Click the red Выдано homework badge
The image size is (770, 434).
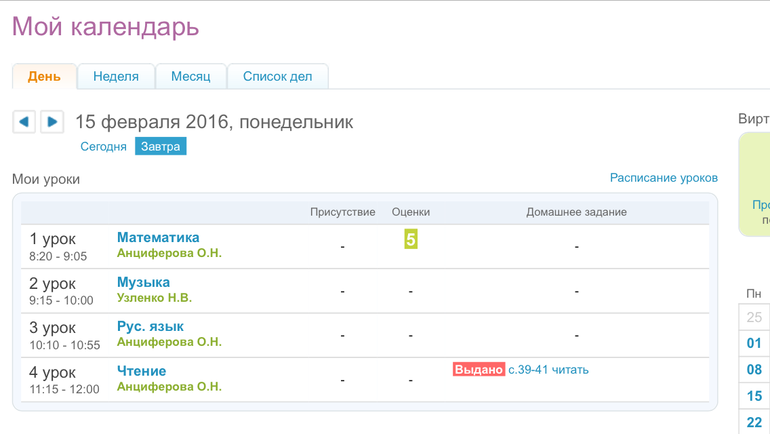pyautogui.click(x=478, y=370)
